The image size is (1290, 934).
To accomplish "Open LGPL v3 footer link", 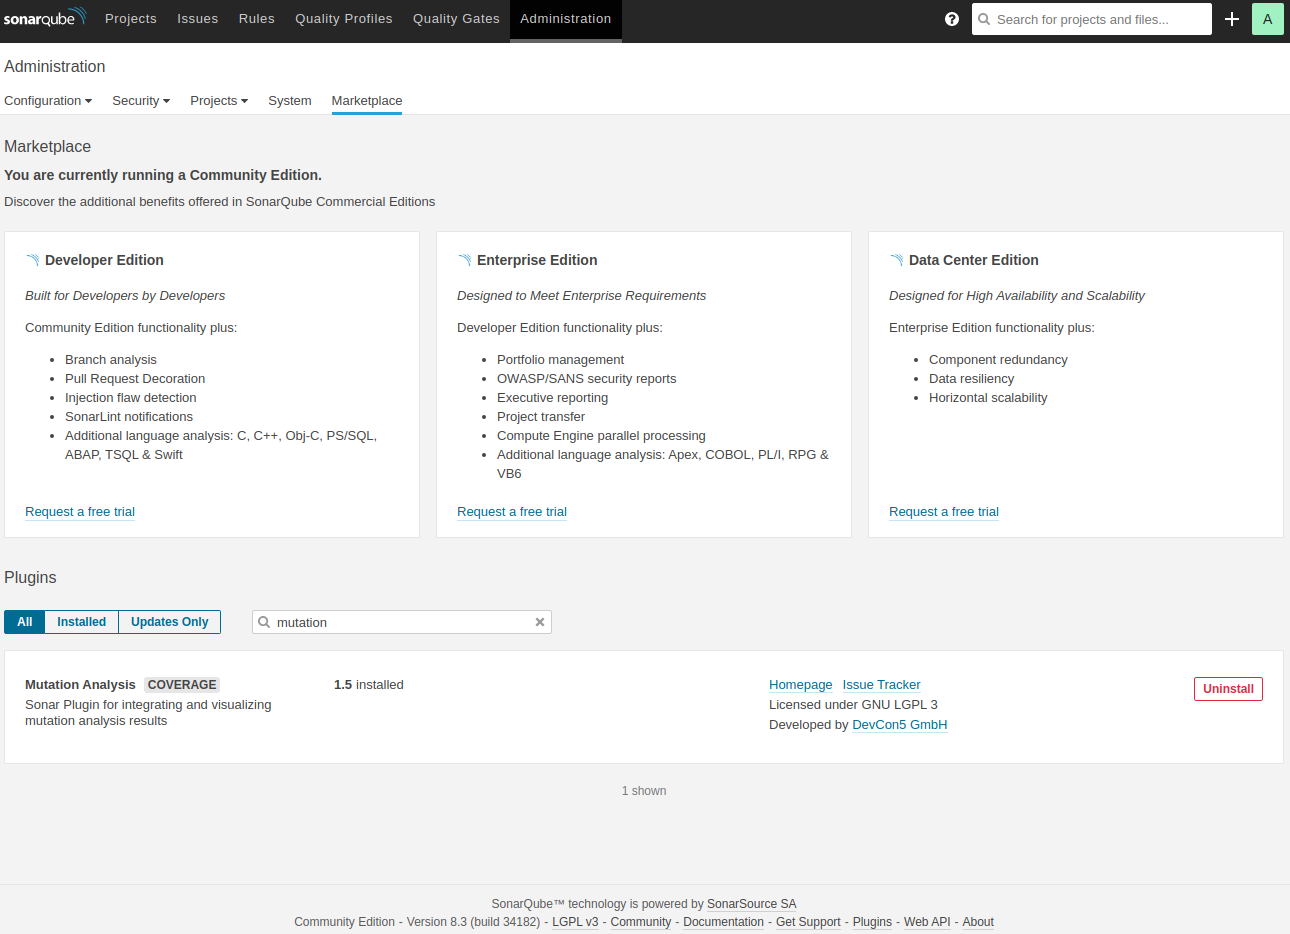I will (575, 922).
